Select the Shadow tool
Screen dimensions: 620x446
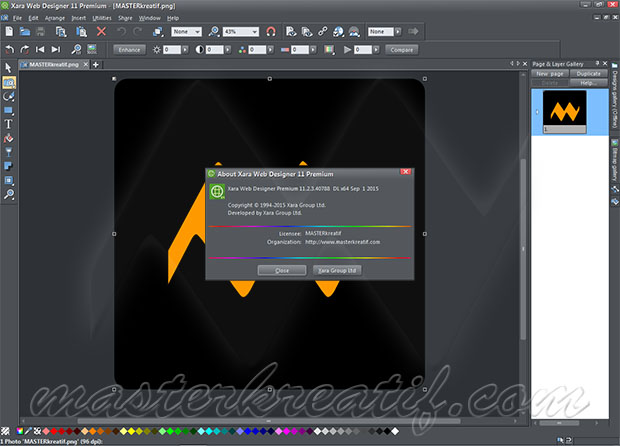pos(8,166)
